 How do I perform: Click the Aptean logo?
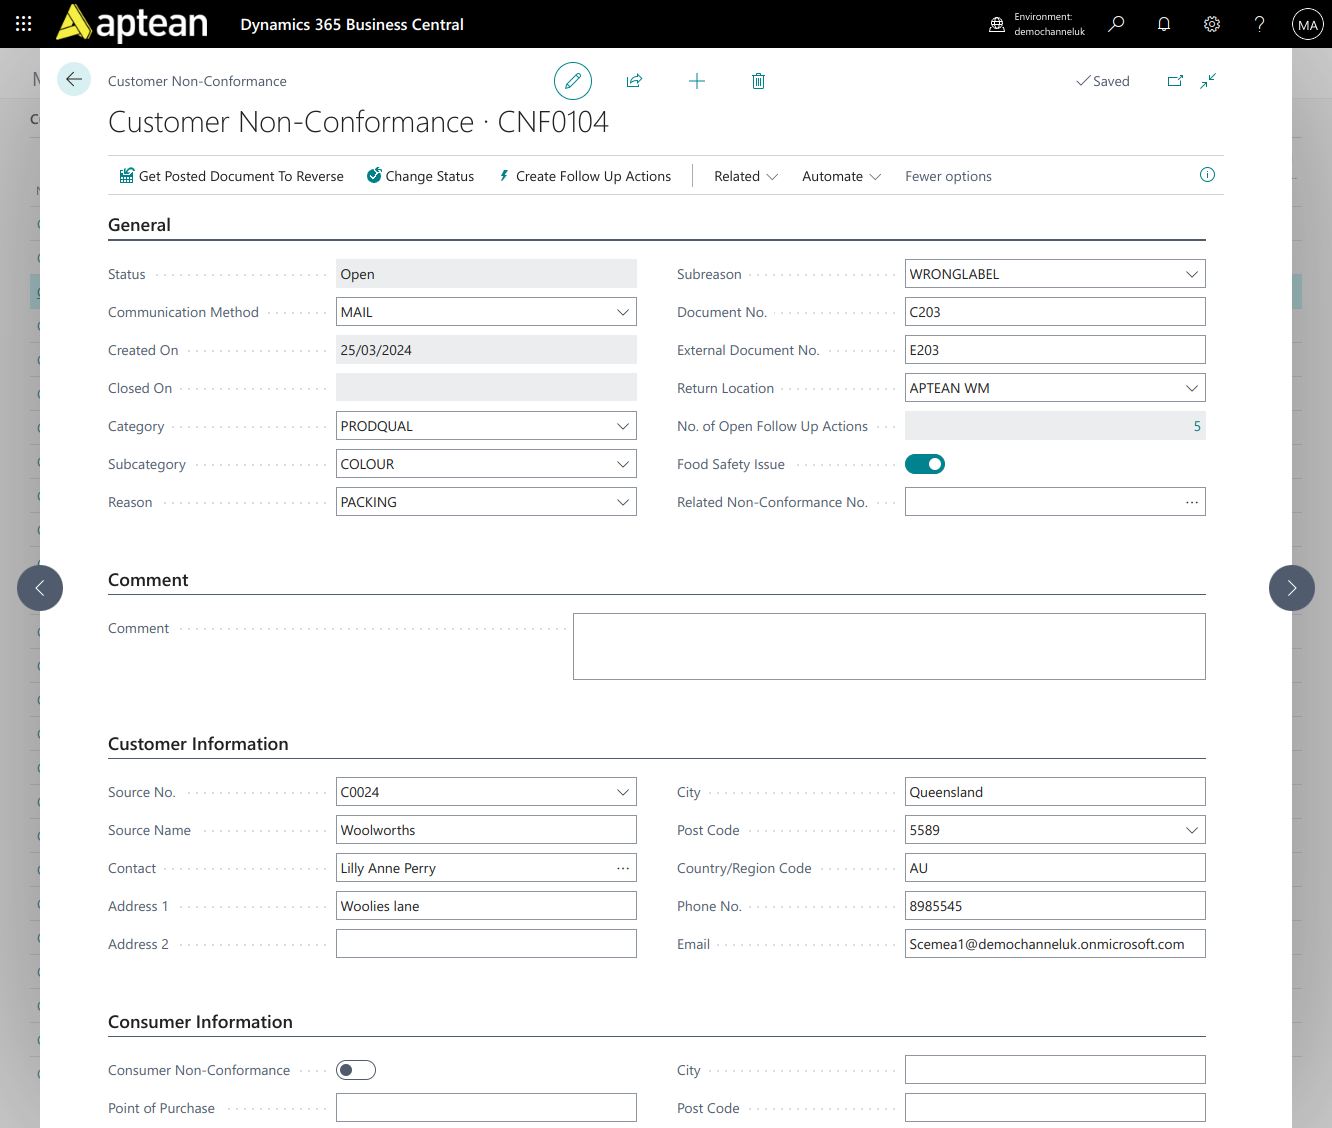[132, 24]
